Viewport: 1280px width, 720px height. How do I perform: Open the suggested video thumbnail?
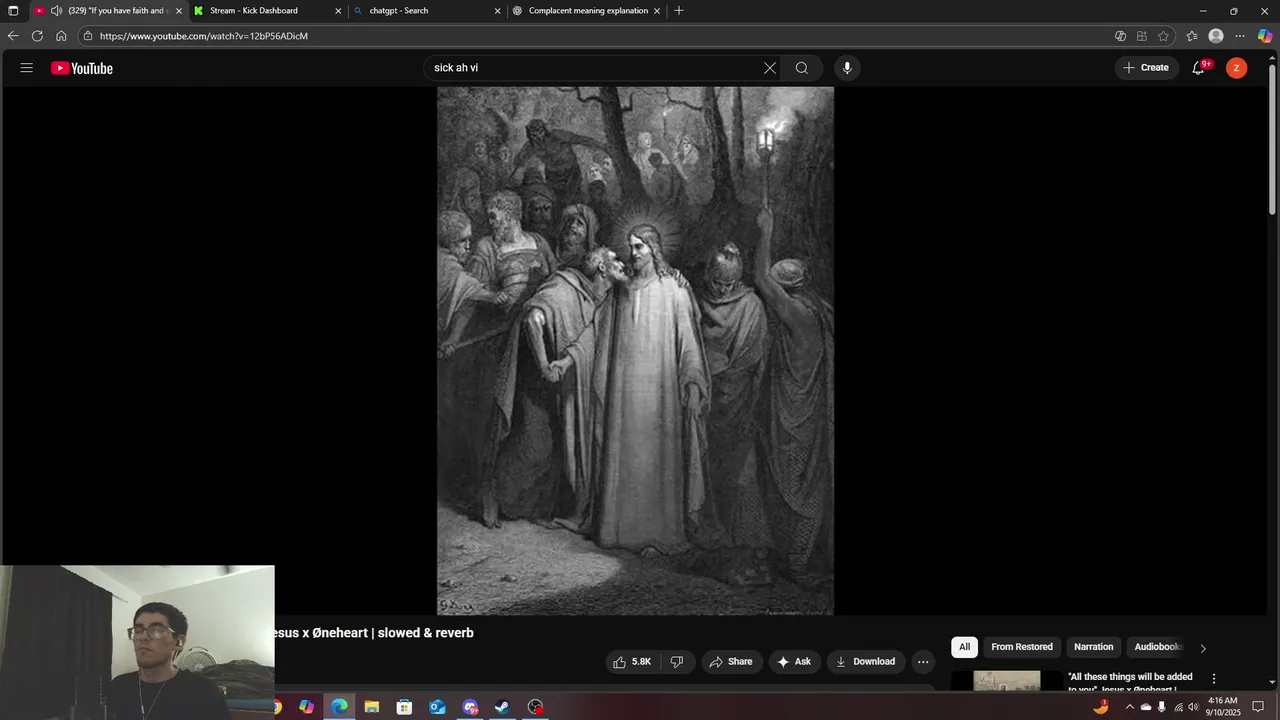1007,681
